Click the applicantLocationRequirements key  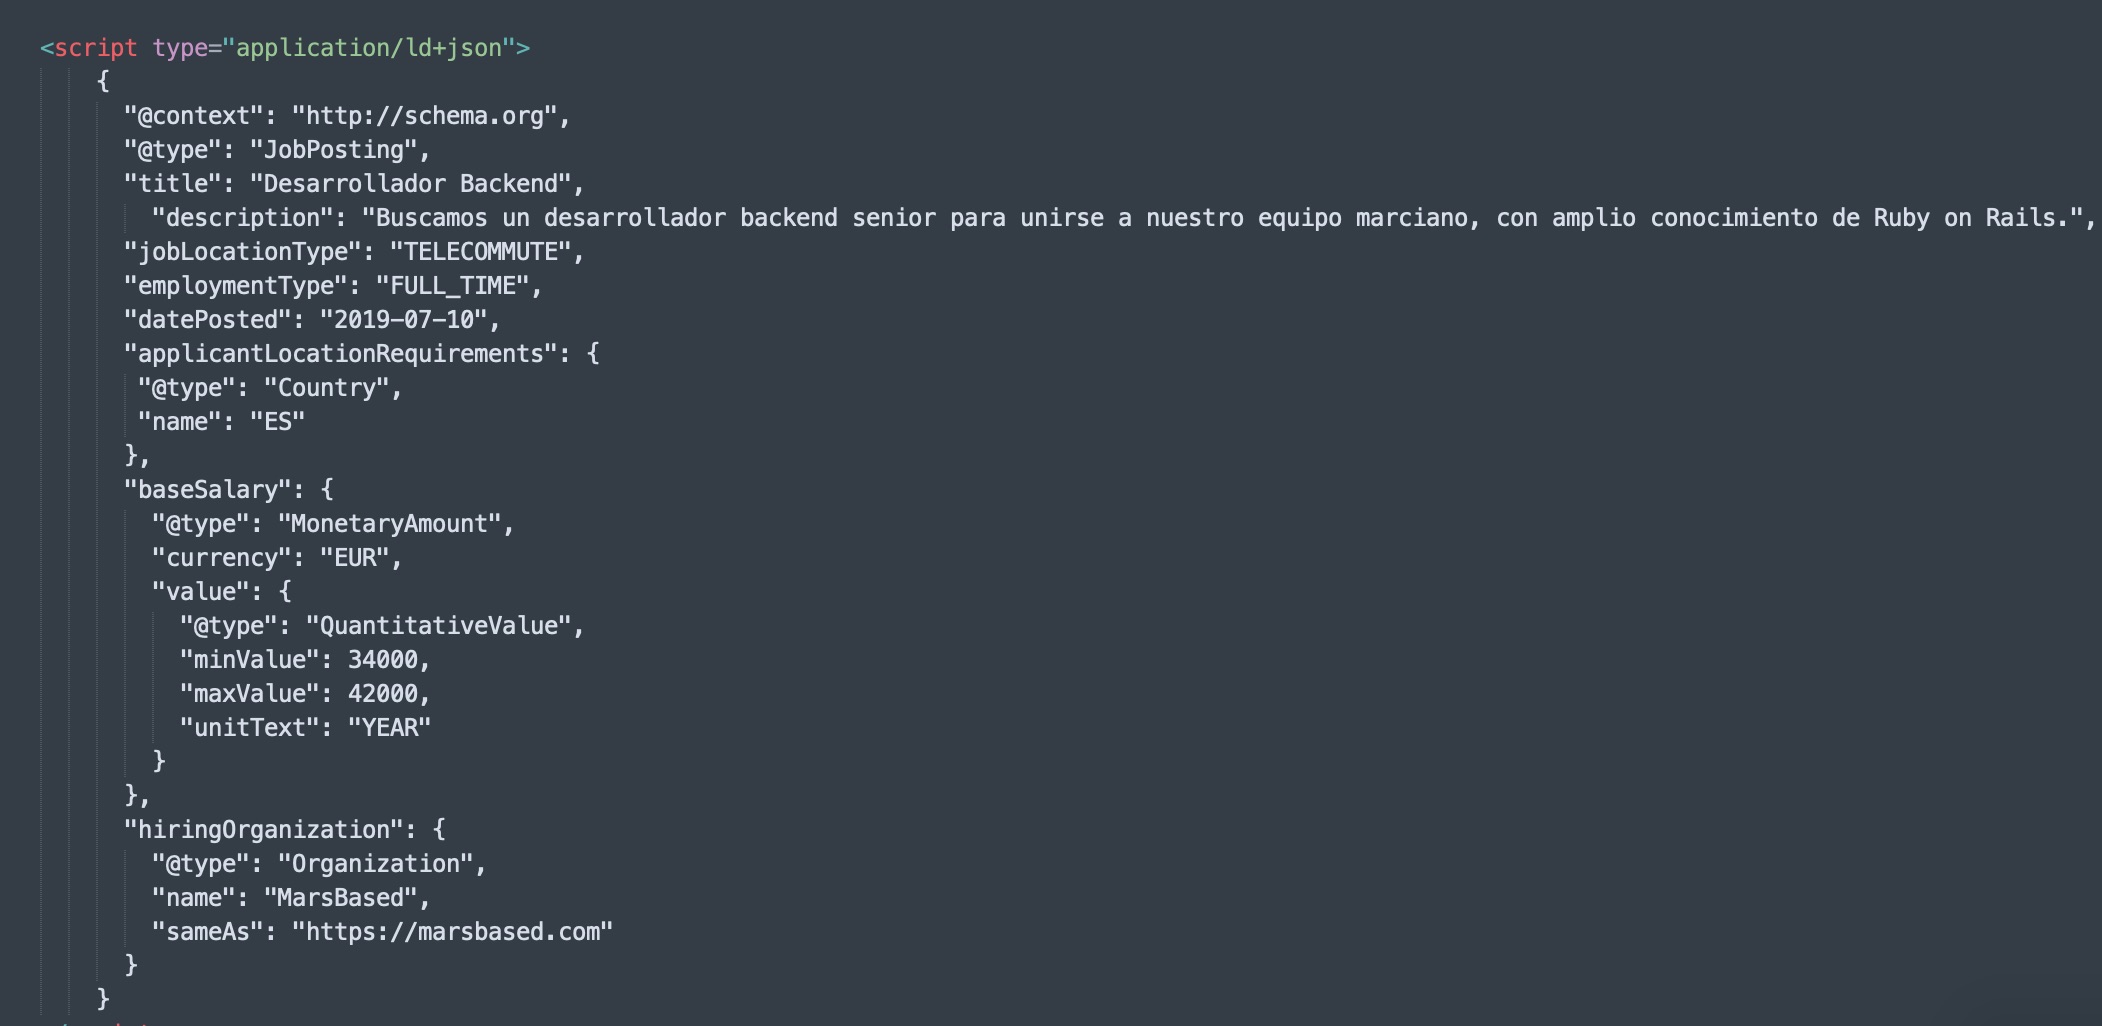click(x=340, y=354)
